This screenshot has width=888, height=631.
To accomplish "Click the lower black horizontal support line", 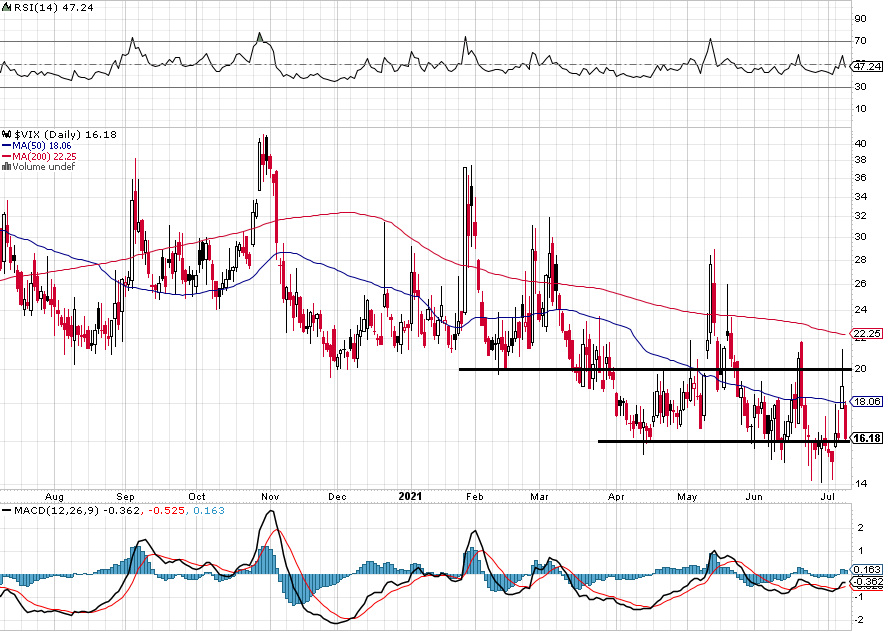I will (724, 441).
